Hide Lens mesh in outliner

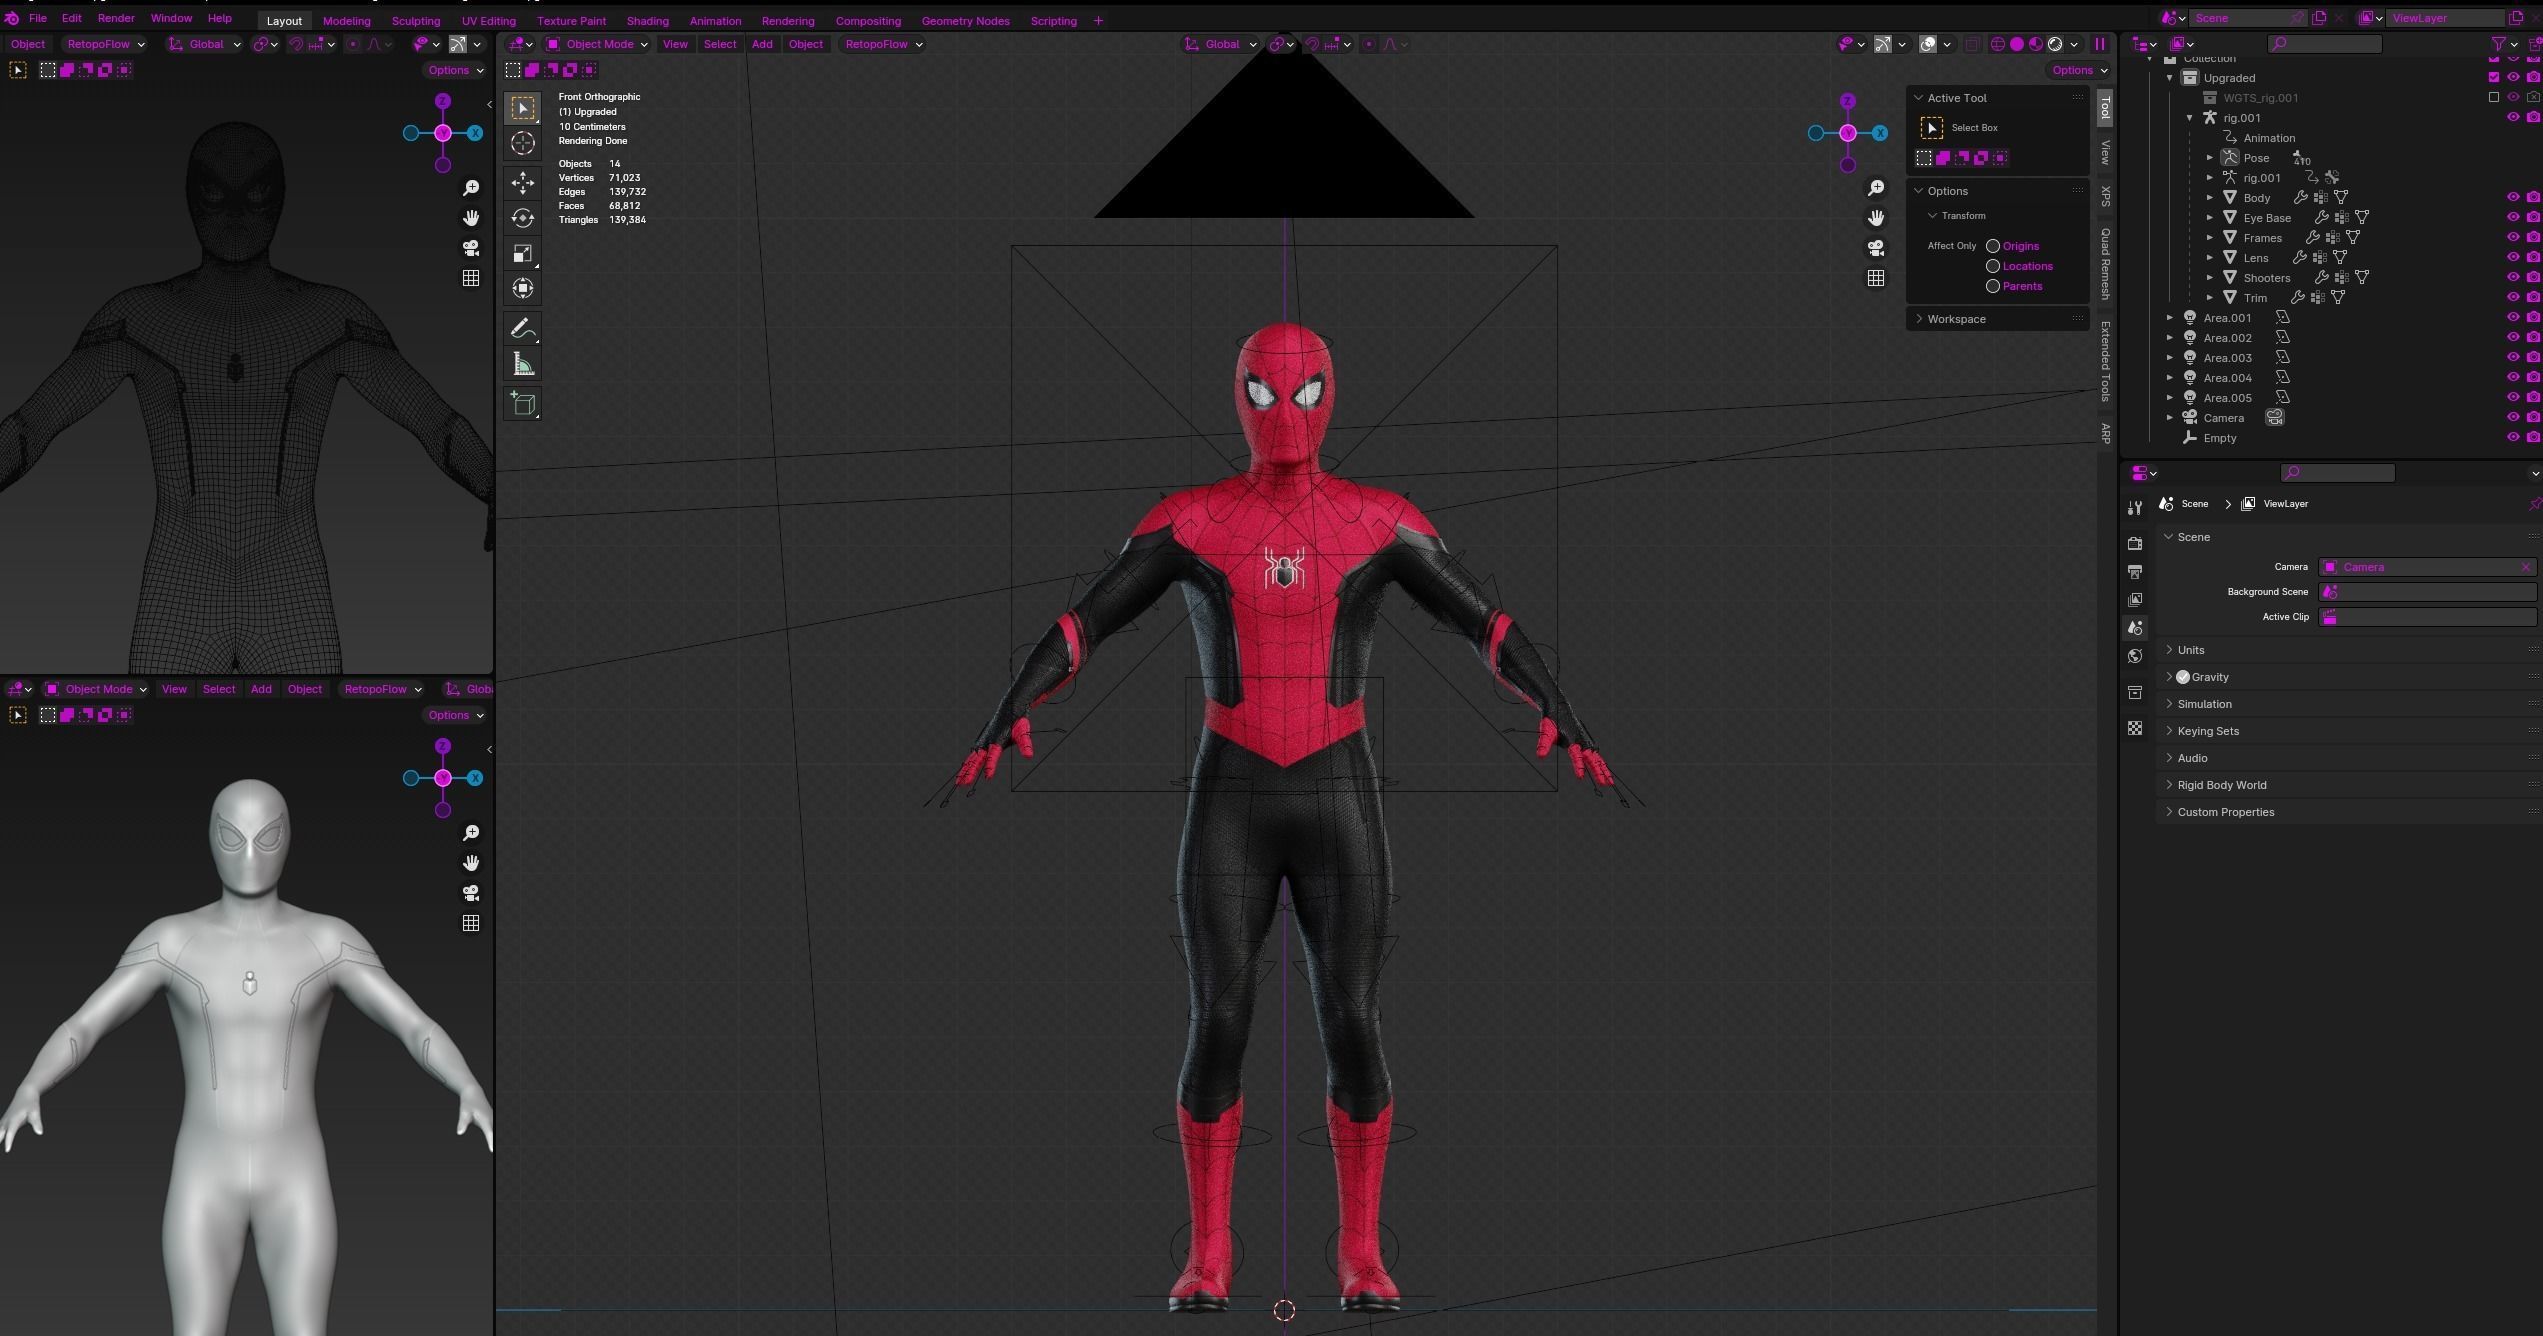pyautogui.click(x=2513, y=257)
